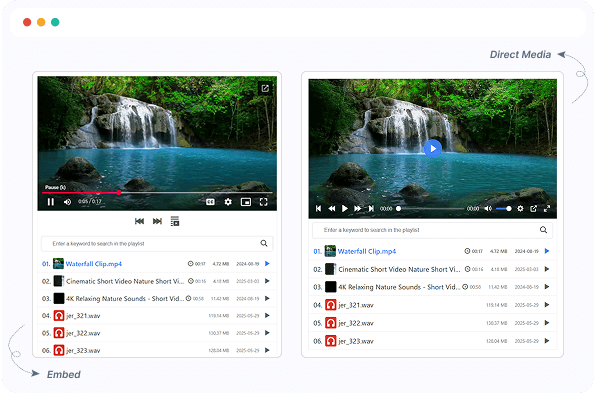Play 4K Relaxing Nature Sounds arrow in Direct Media
The image size is (597, 393).
547,286
